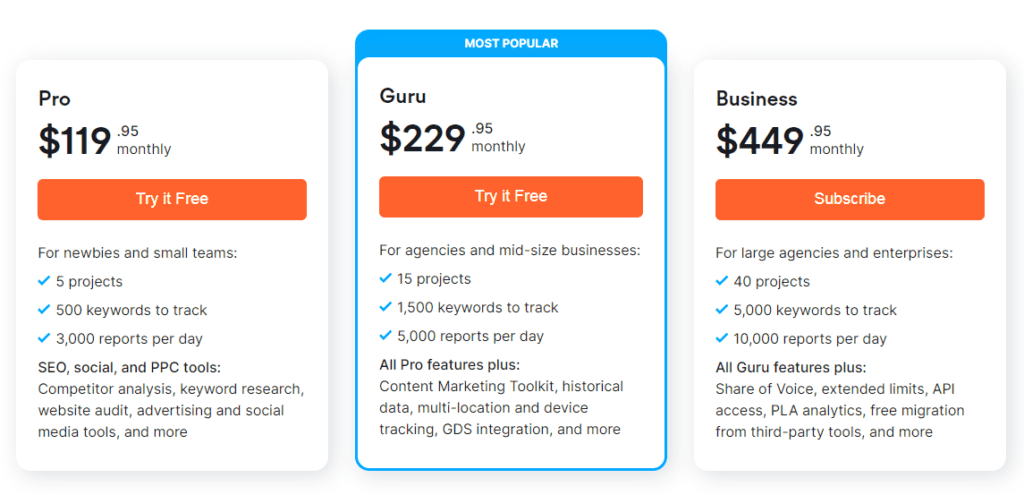
Task: Click the Guru plan title
Action: point(403,97)
